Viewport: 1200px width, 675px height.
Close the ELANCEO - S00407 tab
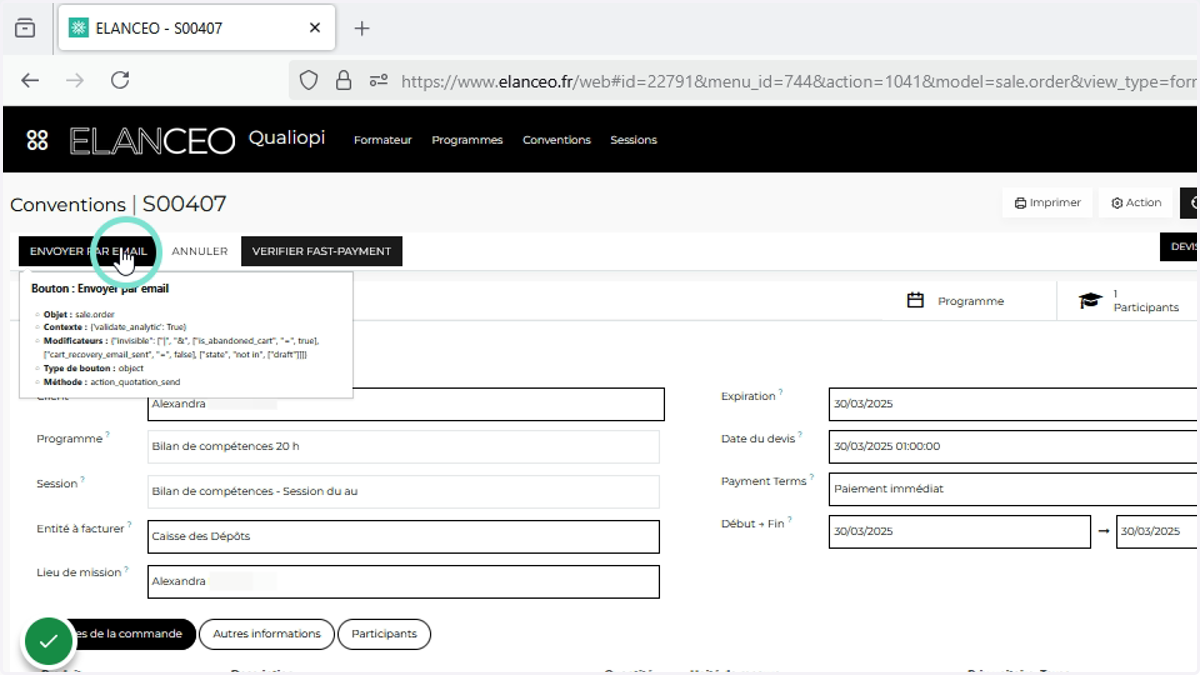pyautogui.click(x=315, y=29)
